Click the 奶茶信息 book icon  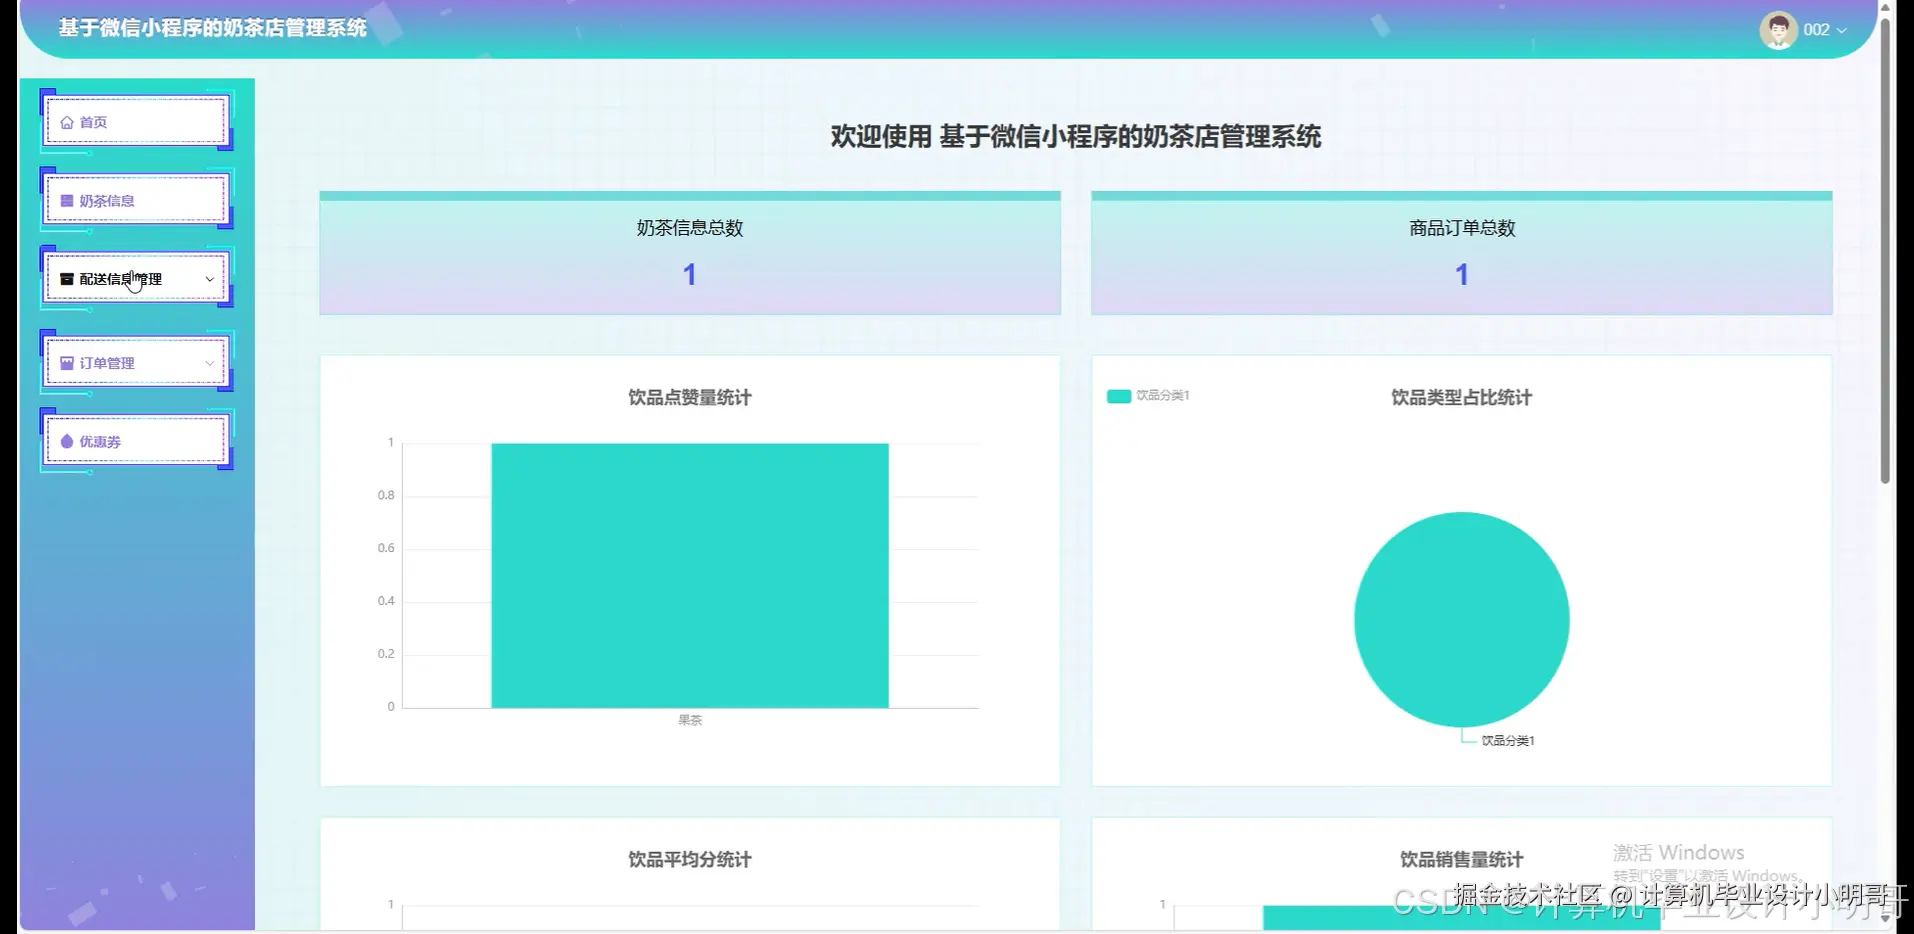[x=67, y=200]
